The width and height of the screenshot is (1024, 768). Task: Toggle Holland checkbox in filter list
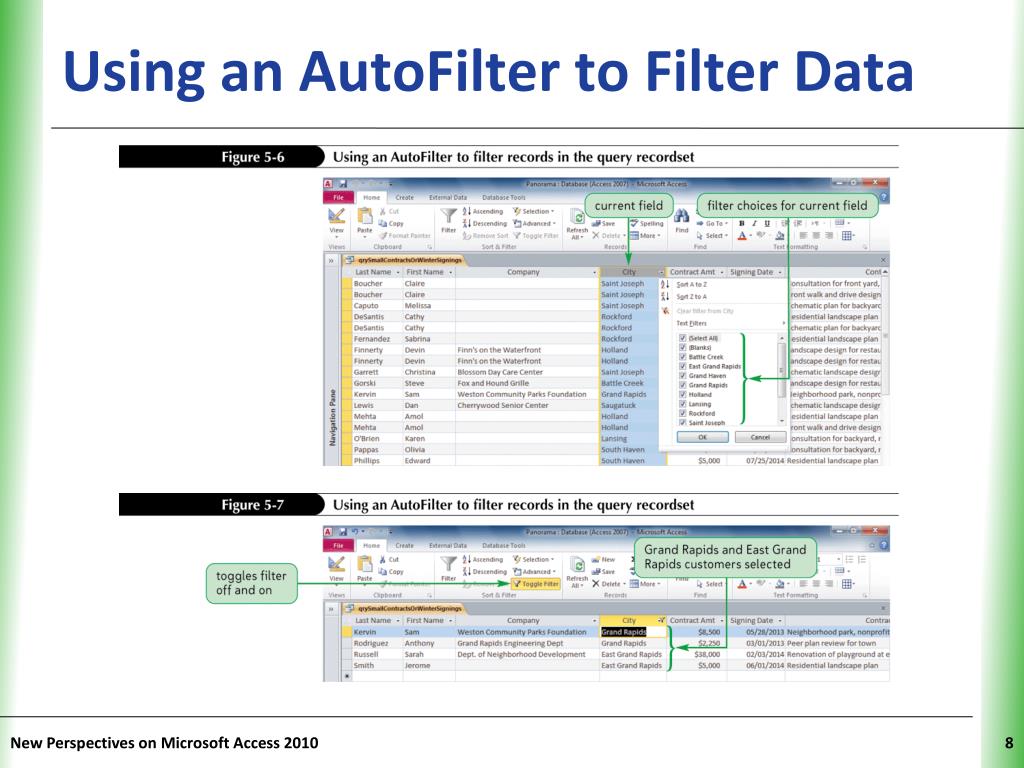point(682,394)
